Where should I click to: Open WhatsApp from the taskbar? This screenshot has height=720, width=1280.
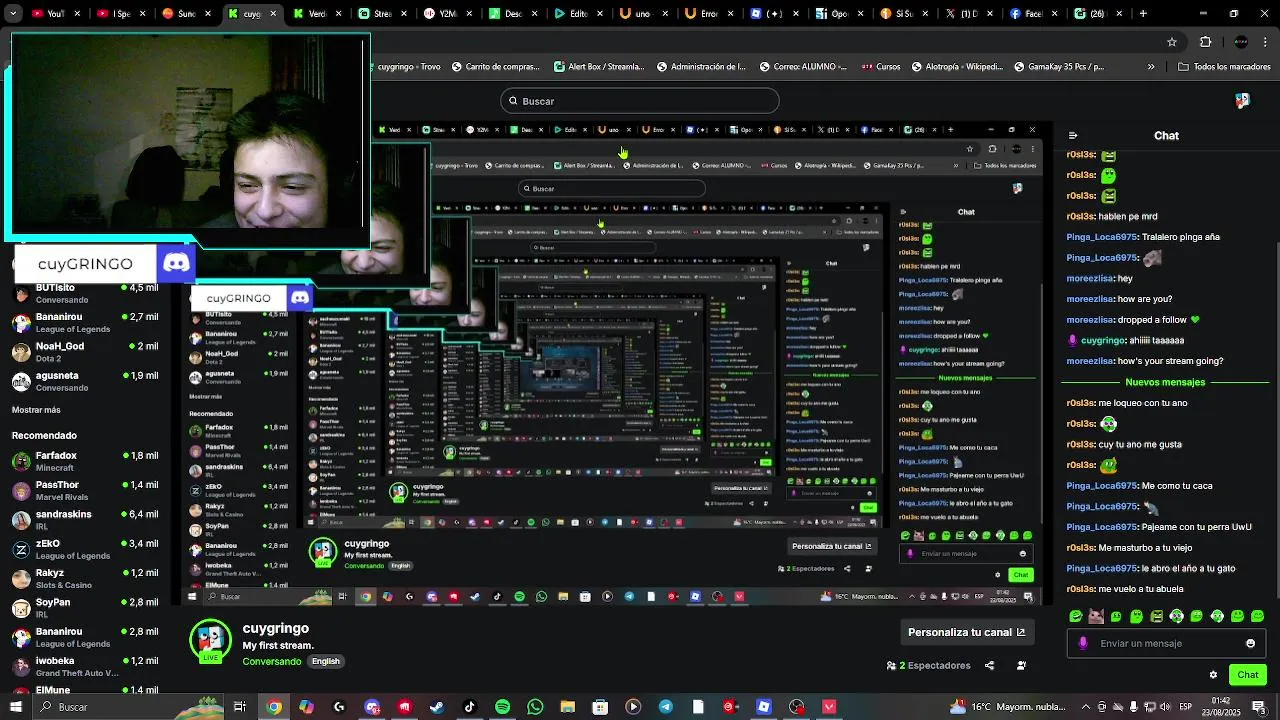[535, 707]
